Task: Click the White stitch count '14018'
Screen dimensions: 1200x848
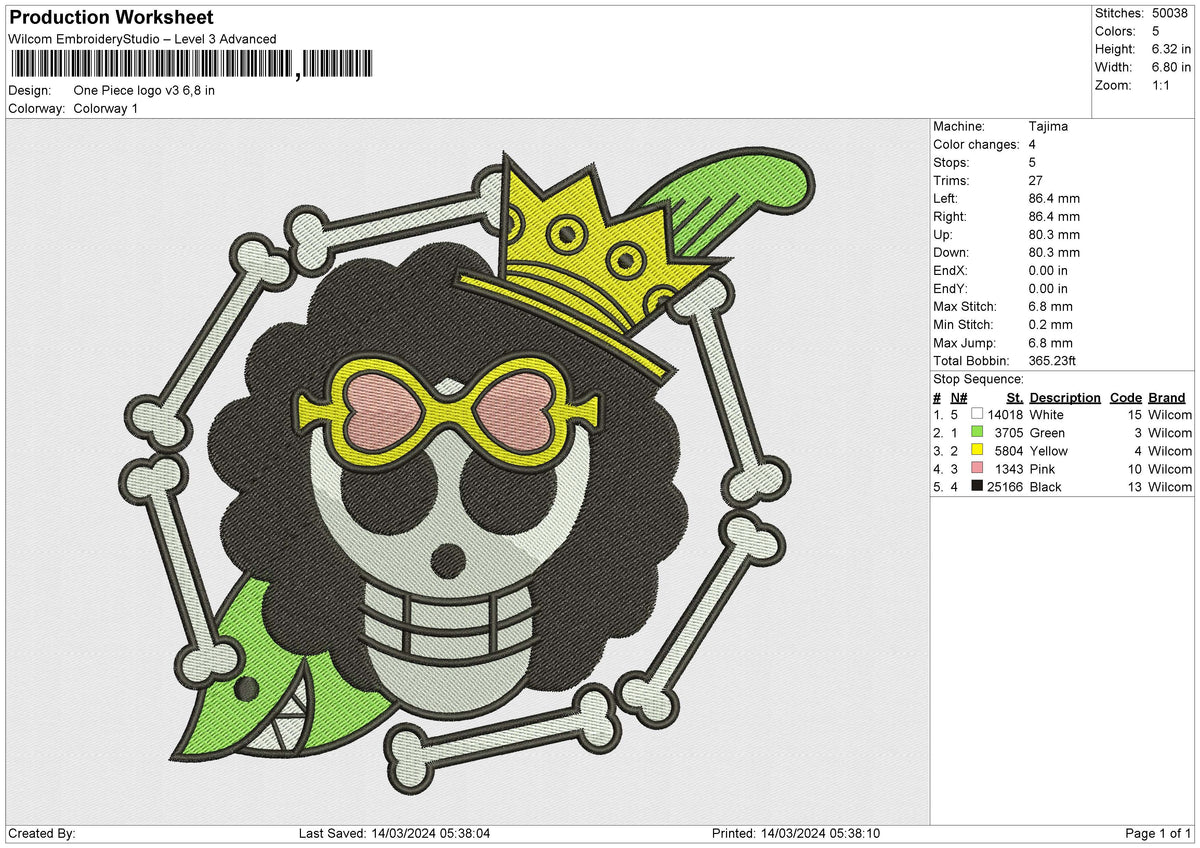Action: pos(1005,414)
